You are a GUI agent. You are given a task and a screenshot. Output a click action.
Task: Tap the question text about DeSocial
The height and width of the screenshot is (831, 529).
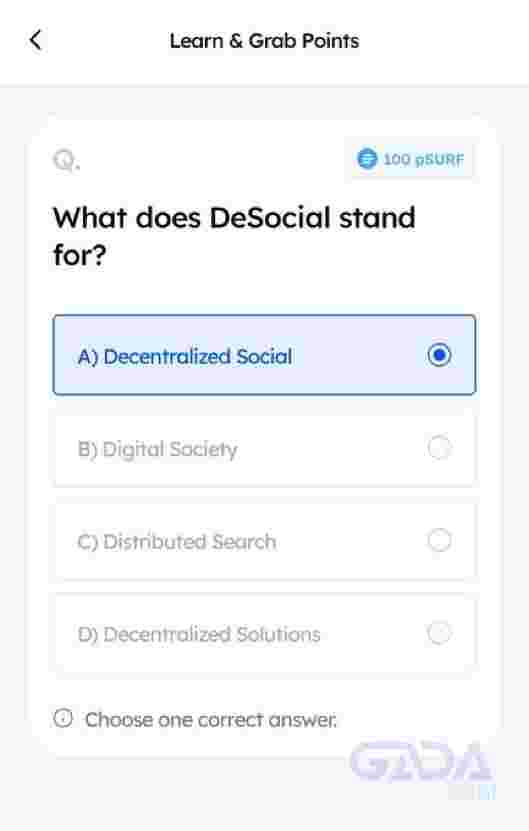[x=234, y=236]
